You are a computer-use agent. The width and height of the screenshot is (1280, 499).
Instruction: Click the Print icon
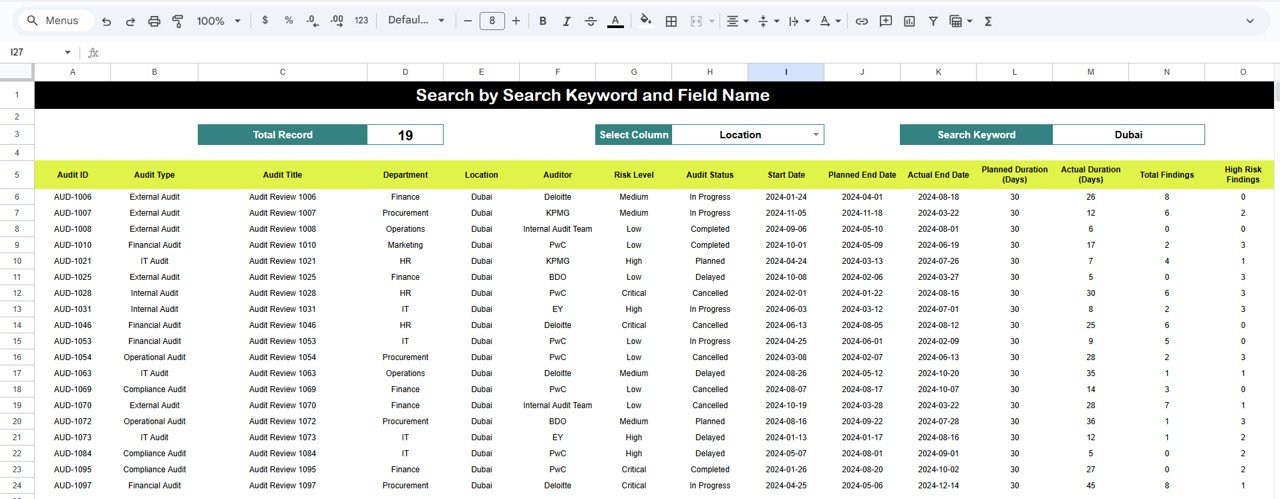(154, 21)
